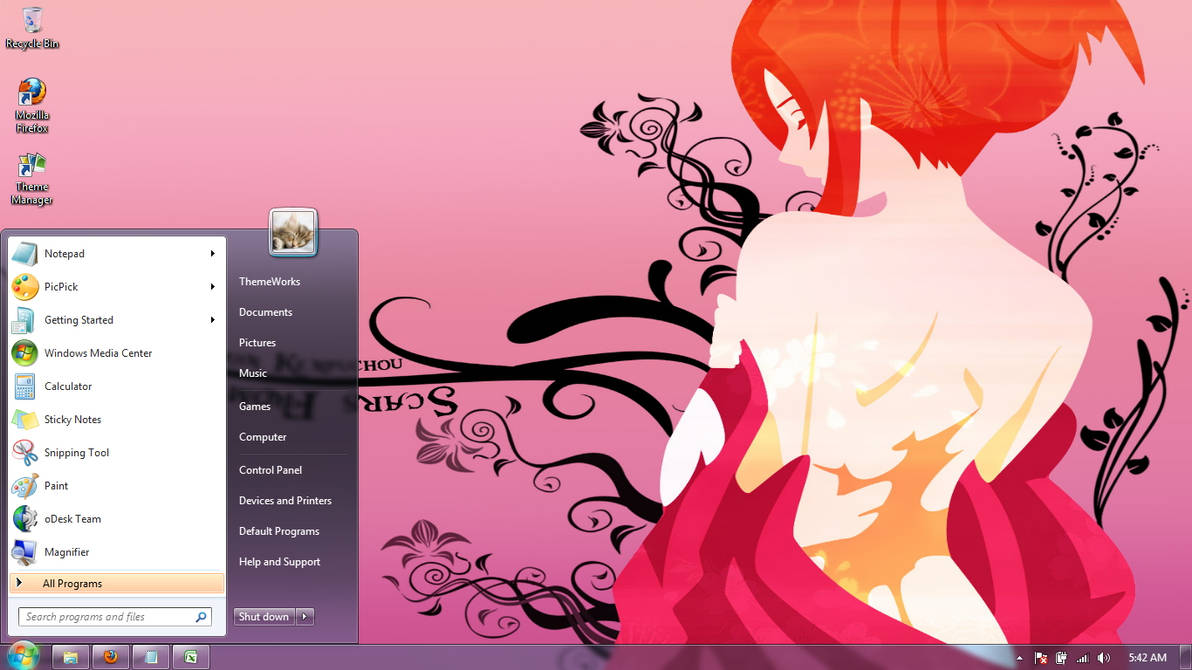Screen dimensions: 1192x670
Task: Launch Firefox from the taskbar
Action: [x=111, y=657]
